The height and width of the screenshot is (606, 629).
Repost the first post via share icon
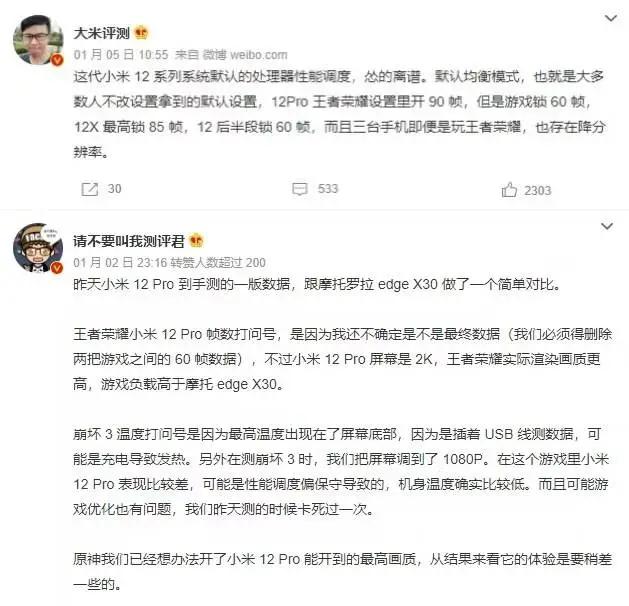click(x=89, y=189)
